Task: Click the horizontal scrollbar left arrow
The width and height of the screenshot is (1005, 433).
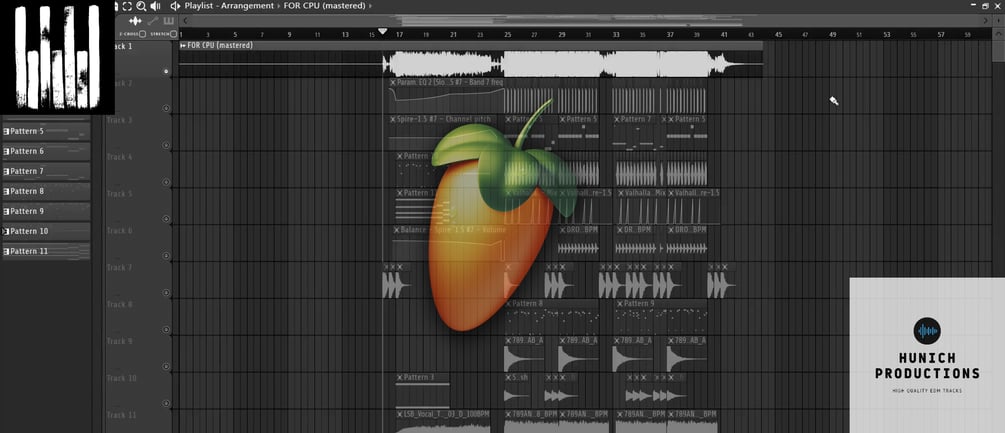Action: (186, 21)
